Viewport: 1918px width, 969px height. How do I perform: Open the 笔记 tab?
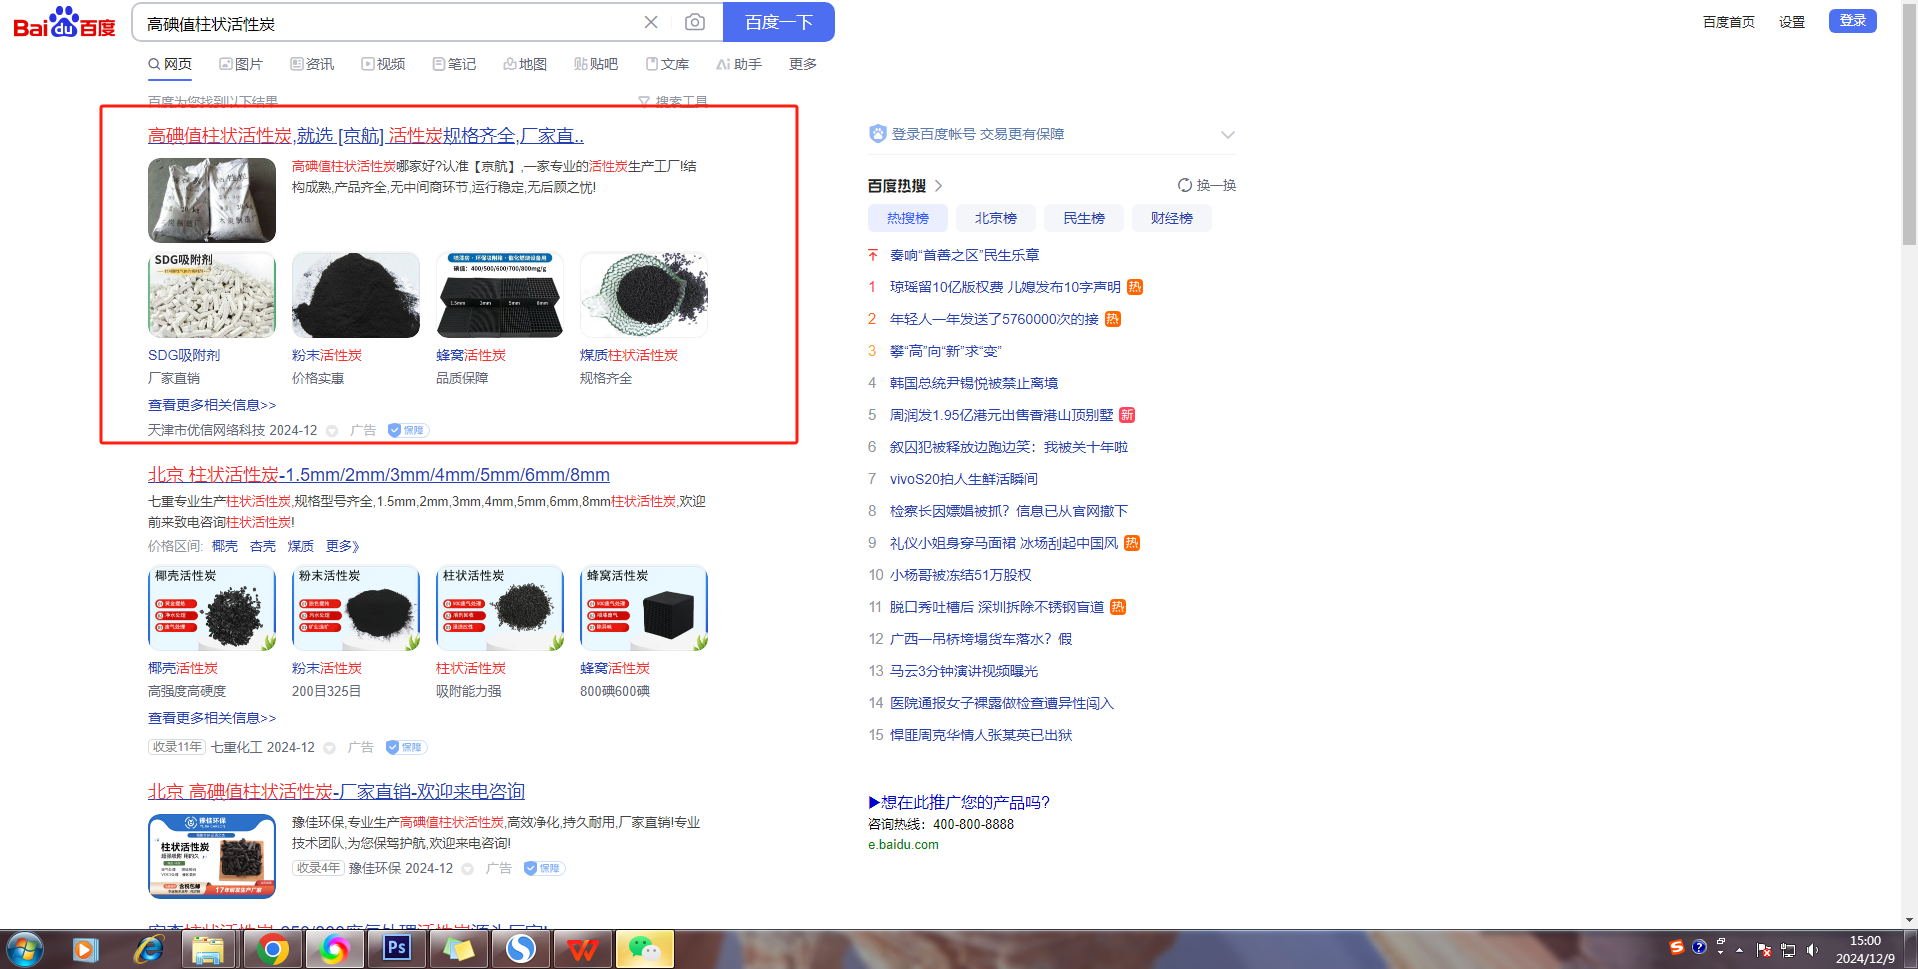coord(454,64)
